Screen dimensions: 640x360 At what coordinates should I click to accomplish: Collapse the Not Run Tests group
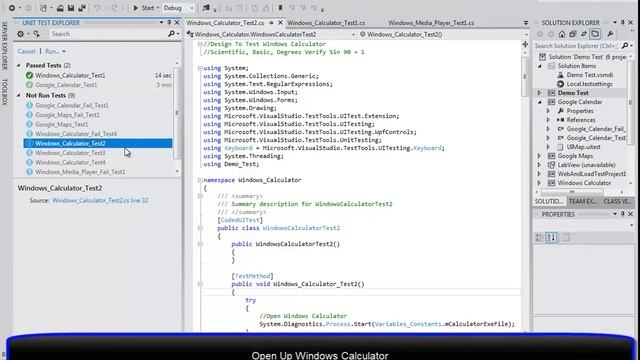(19, 95)
